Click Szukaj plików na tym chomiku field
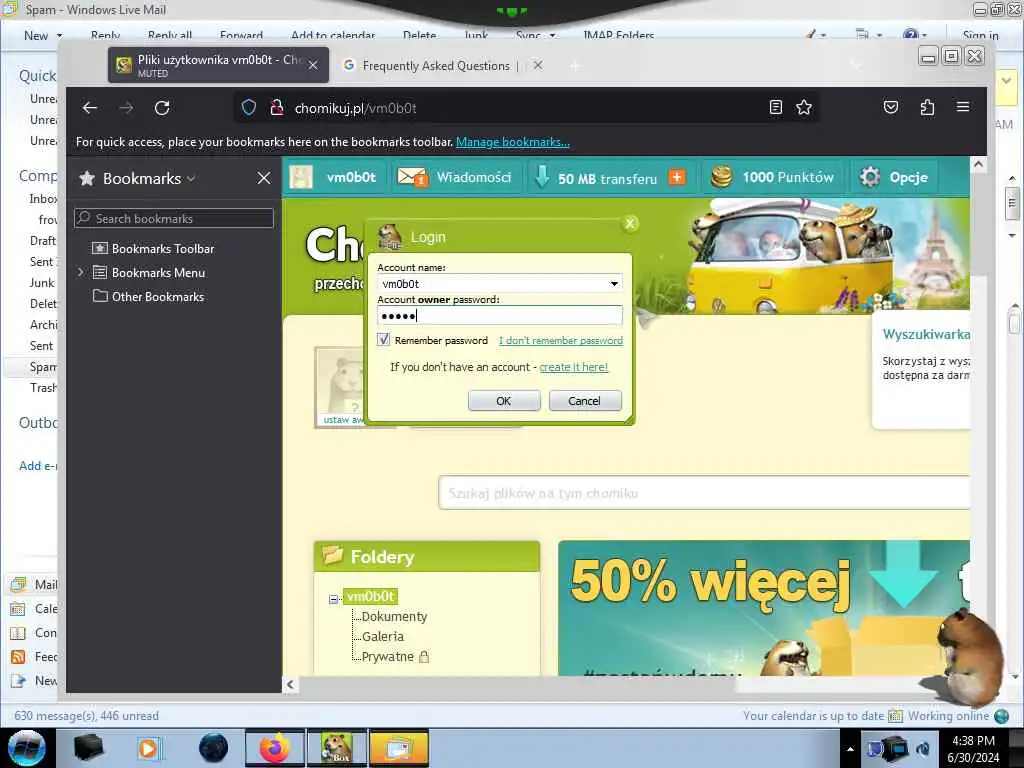This screenshot has width=1024, height=768. point(704,493)
